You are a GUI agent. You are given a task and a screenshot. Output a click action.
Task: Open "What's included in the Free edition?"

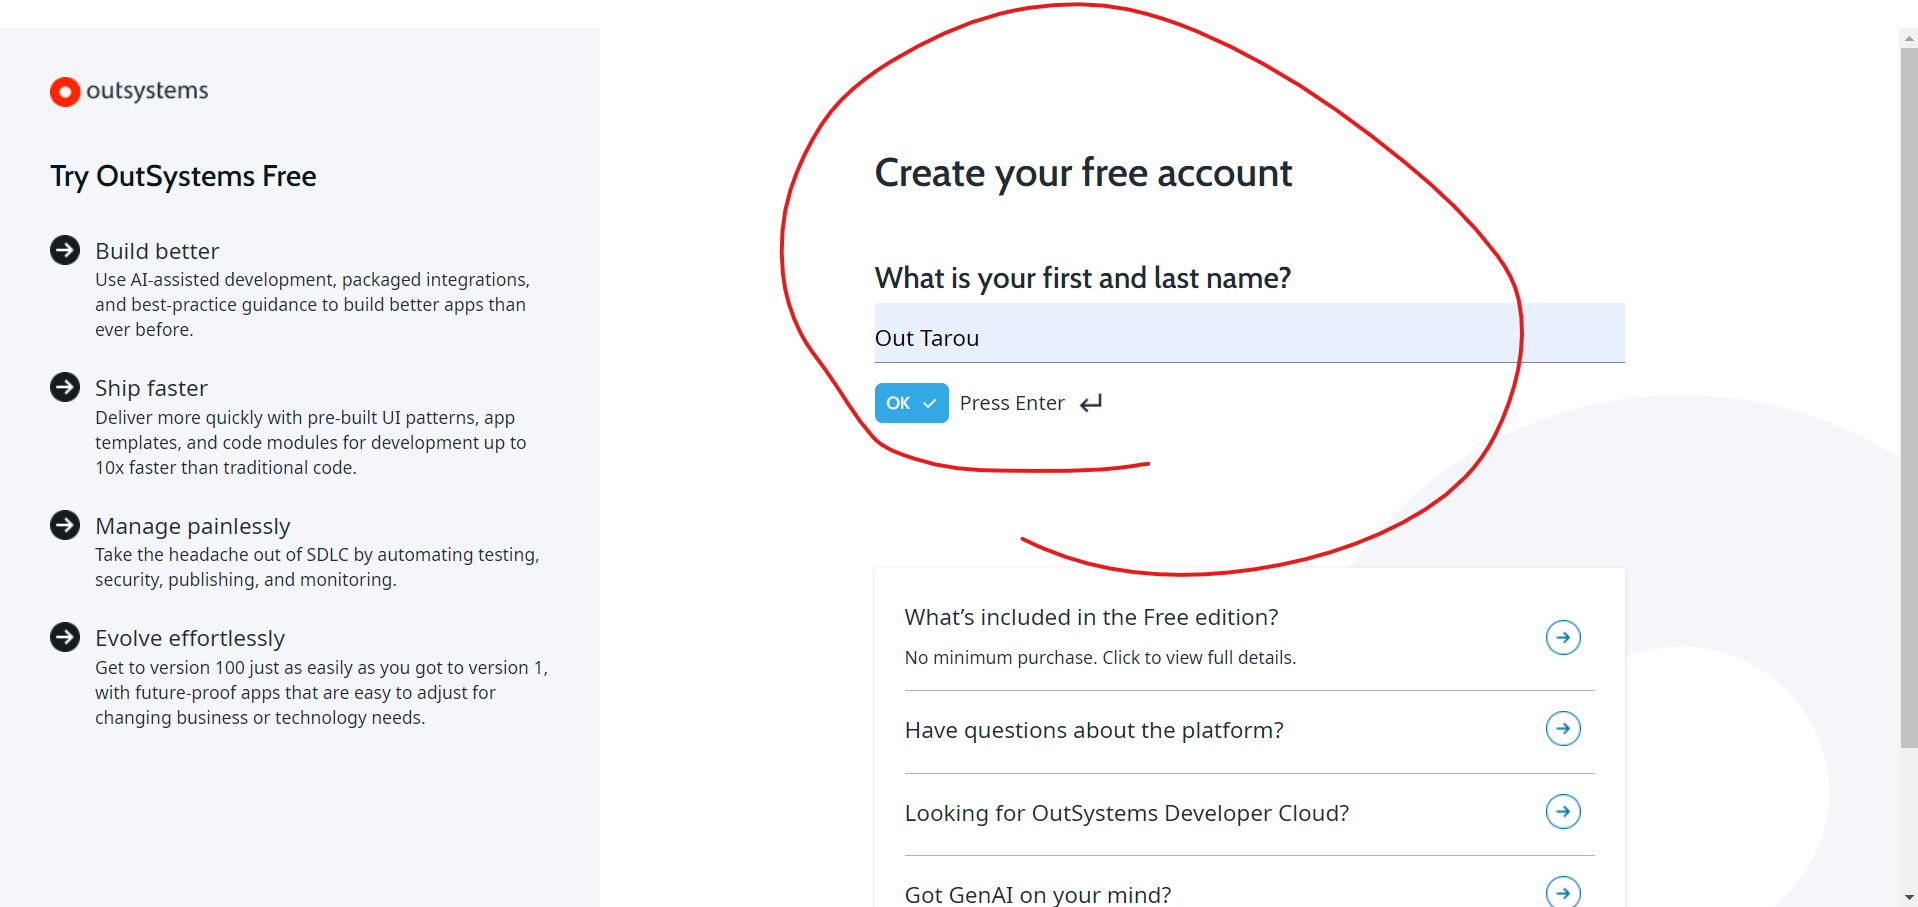(1091, 617)
